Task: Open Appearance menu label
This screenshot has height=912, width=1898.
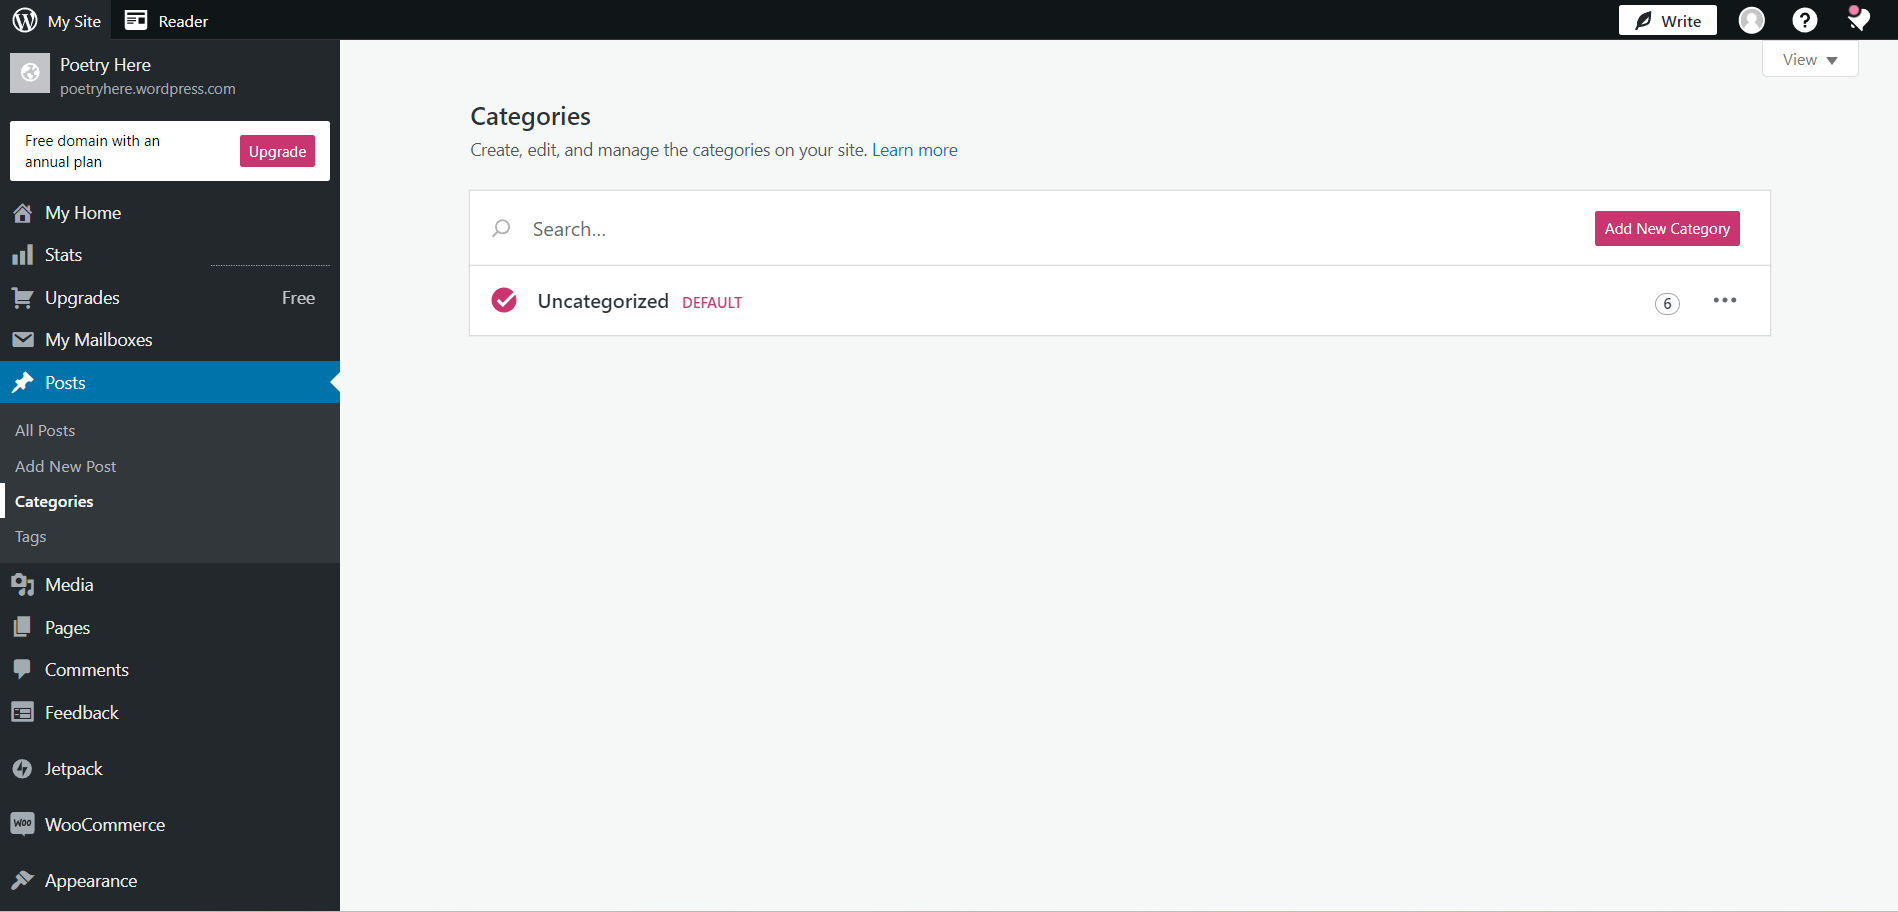Action: pyautogui.click(x=91, y=881)
